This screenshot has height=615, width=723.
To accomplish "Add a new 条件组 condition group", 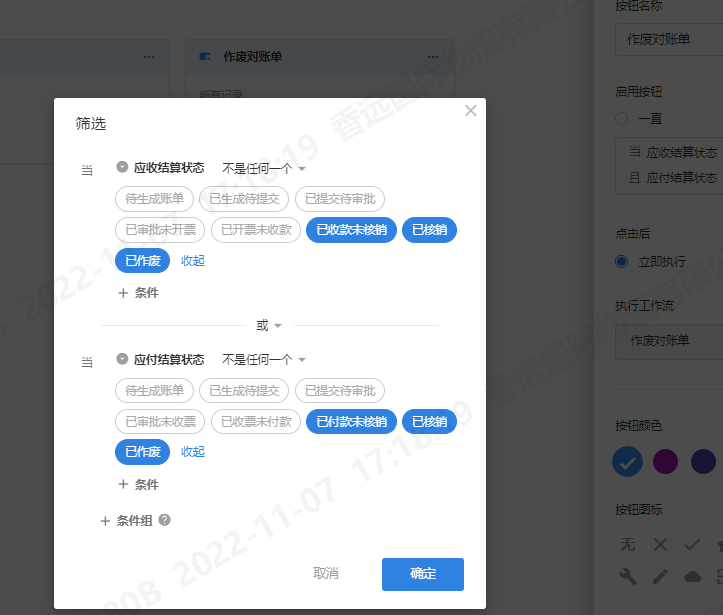I will tap(126, 520).
